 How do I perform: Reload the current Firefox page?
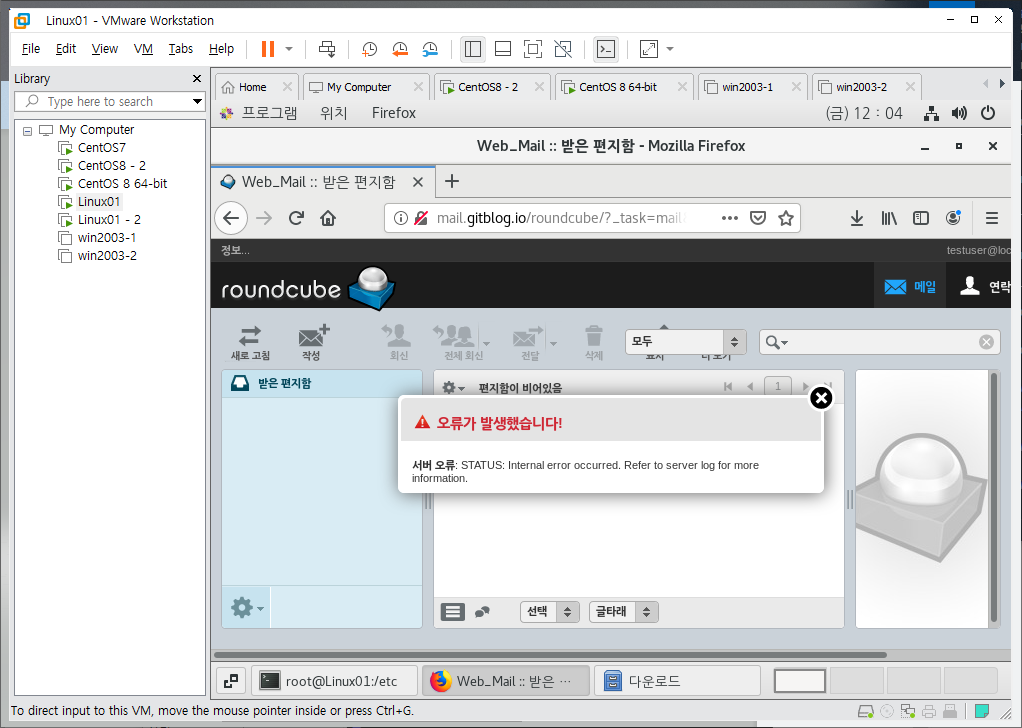[x=297, y=218]
